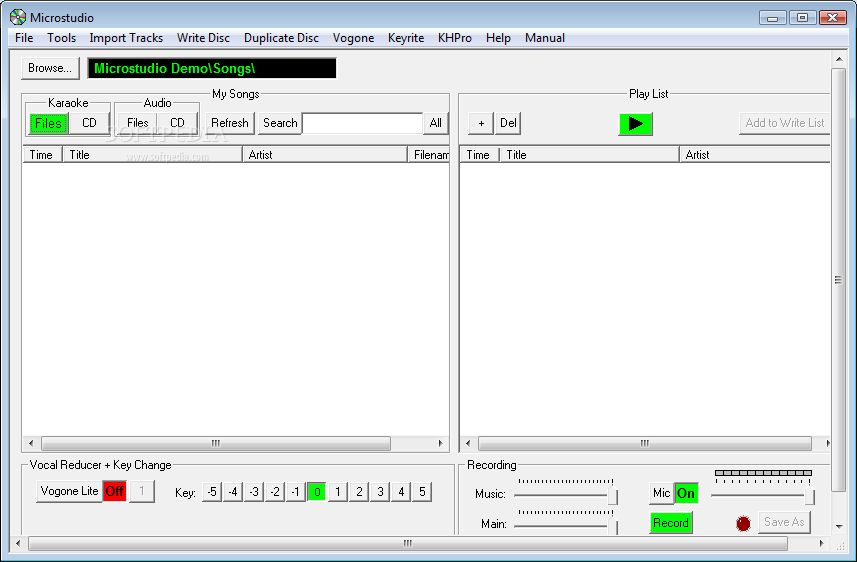This screenshot has width=857, height=562.
Task: Click main window vertical scrollbar down arrow
Action: (x=839, y=526)
